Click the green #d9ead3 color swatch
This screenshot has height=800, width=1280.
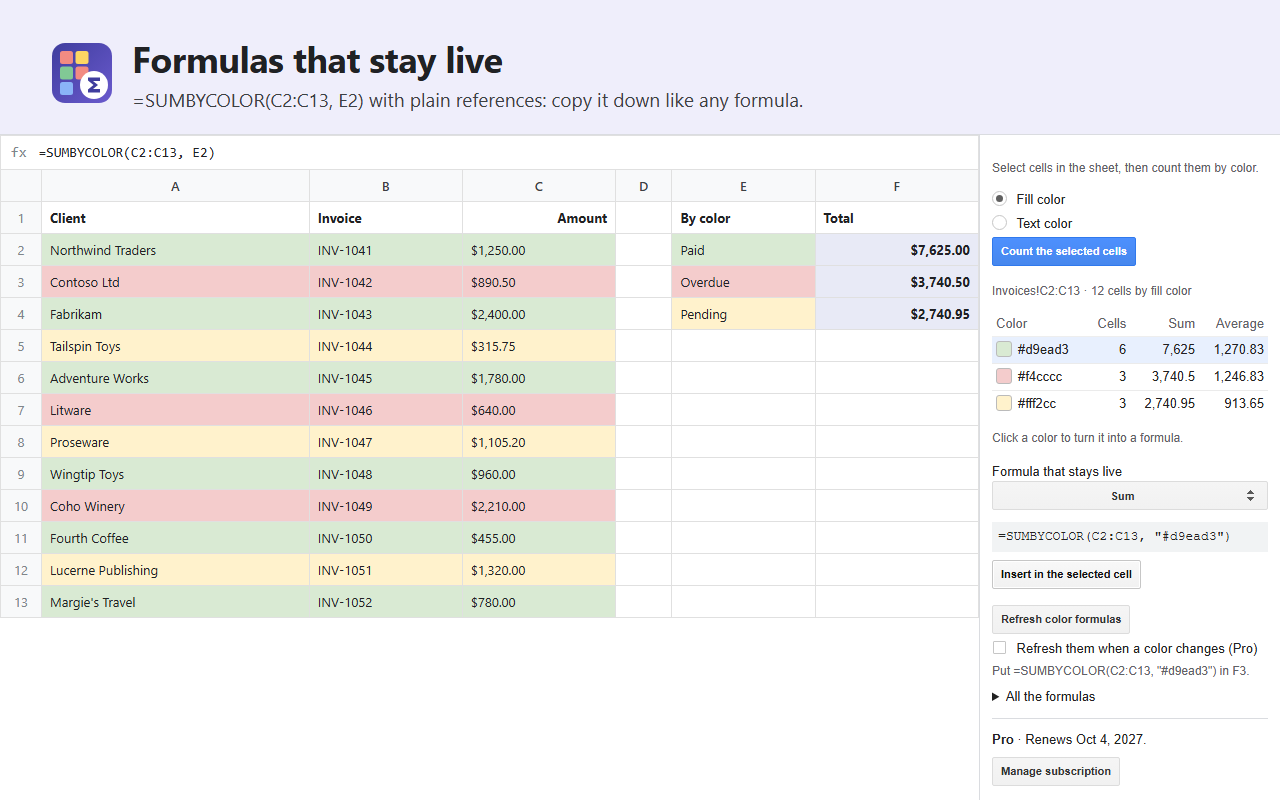click(1004, 349)
